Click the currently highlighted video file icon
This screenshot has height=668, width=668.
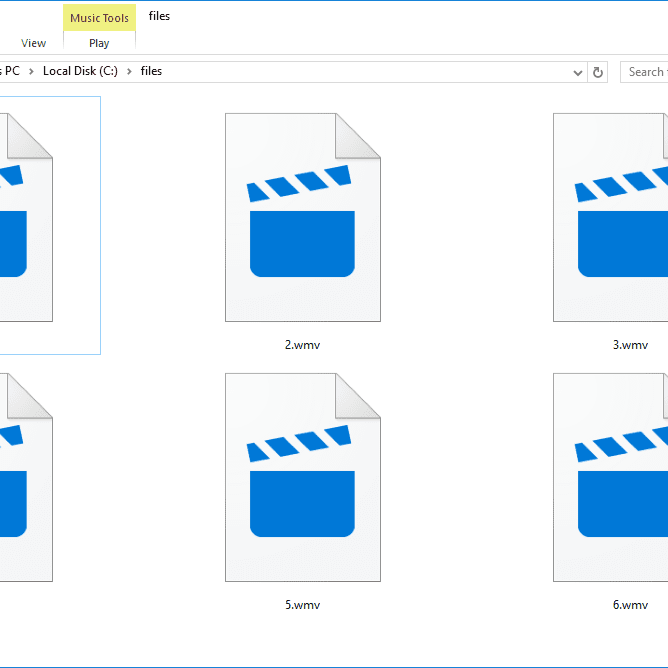coord(25,217)
